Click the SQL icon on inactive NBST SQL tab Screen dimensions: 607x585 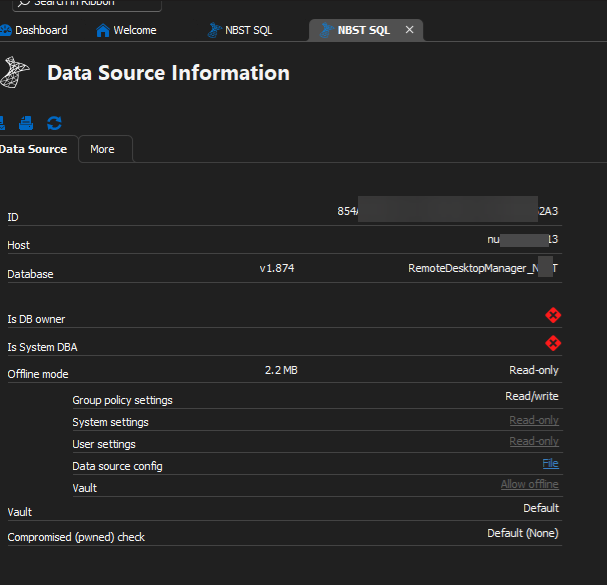click(x=214, y=30)
